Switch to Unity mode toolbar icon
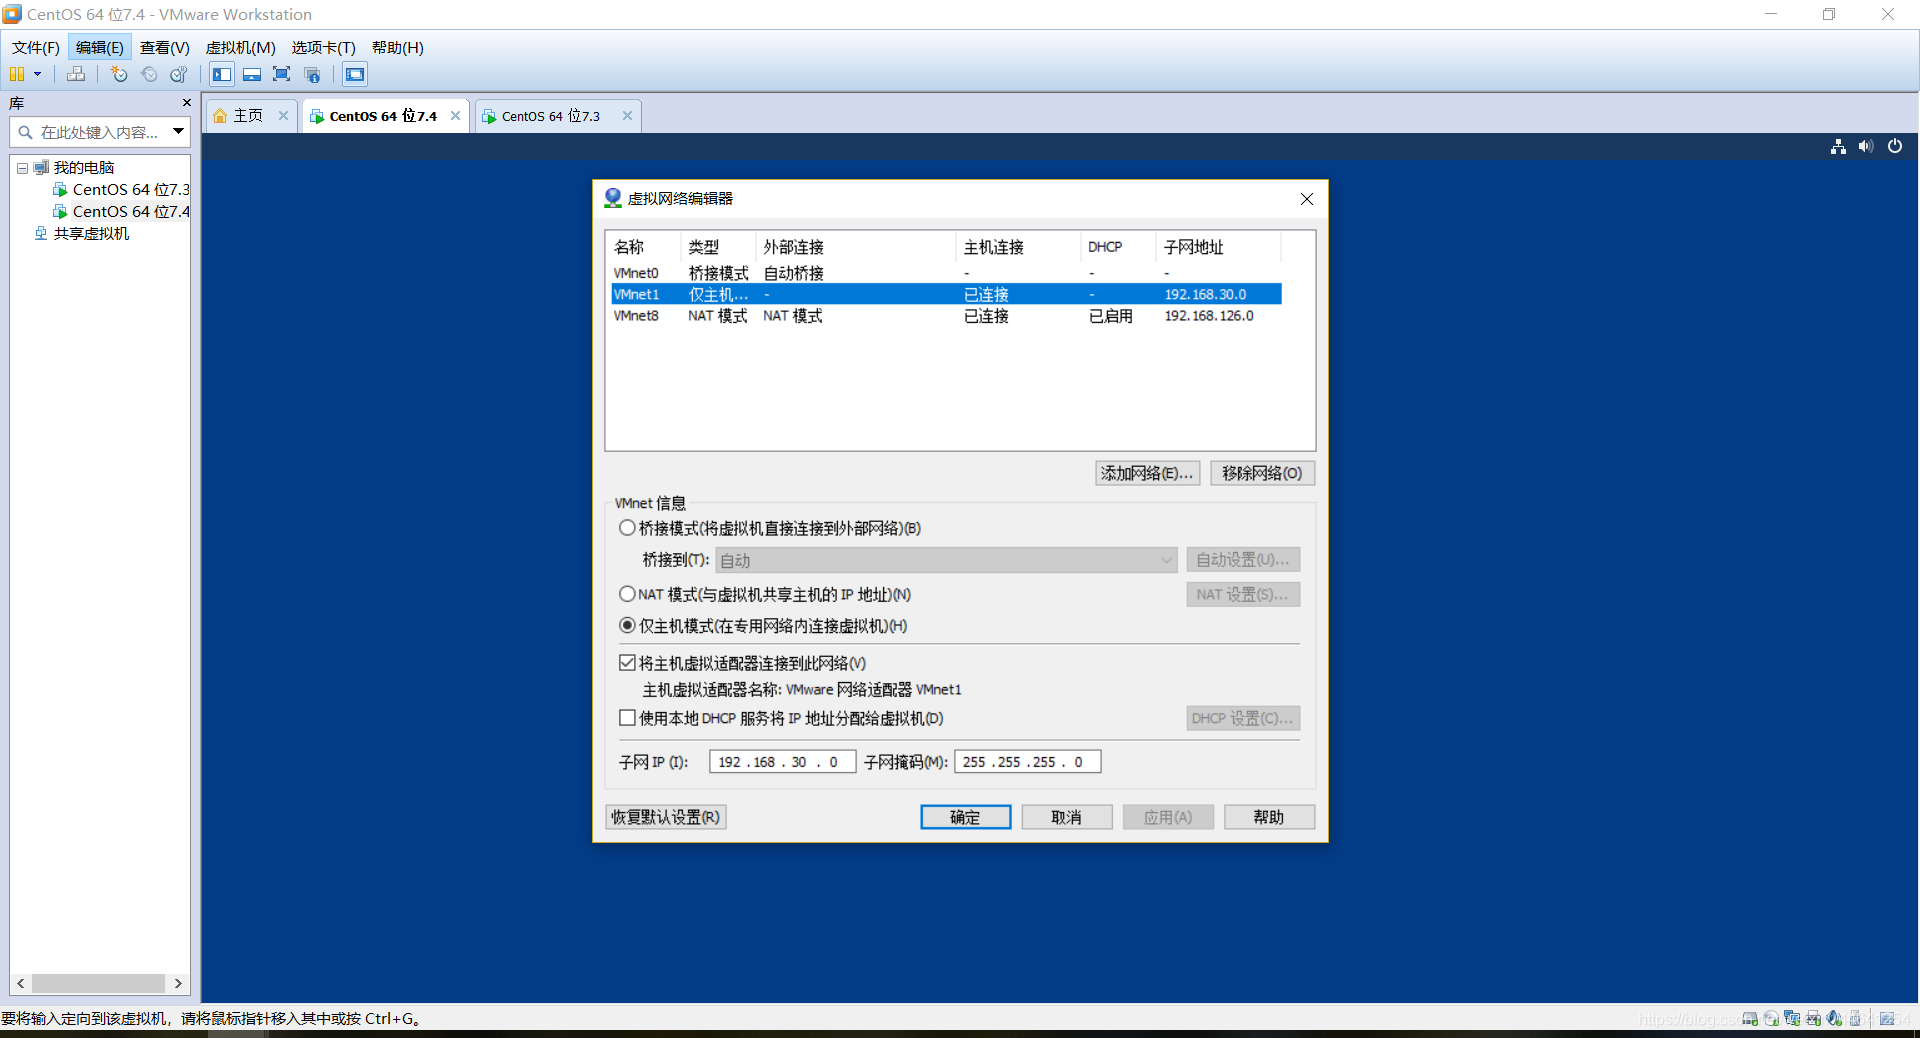1920x1038 pixels. [x=312, y=74]
